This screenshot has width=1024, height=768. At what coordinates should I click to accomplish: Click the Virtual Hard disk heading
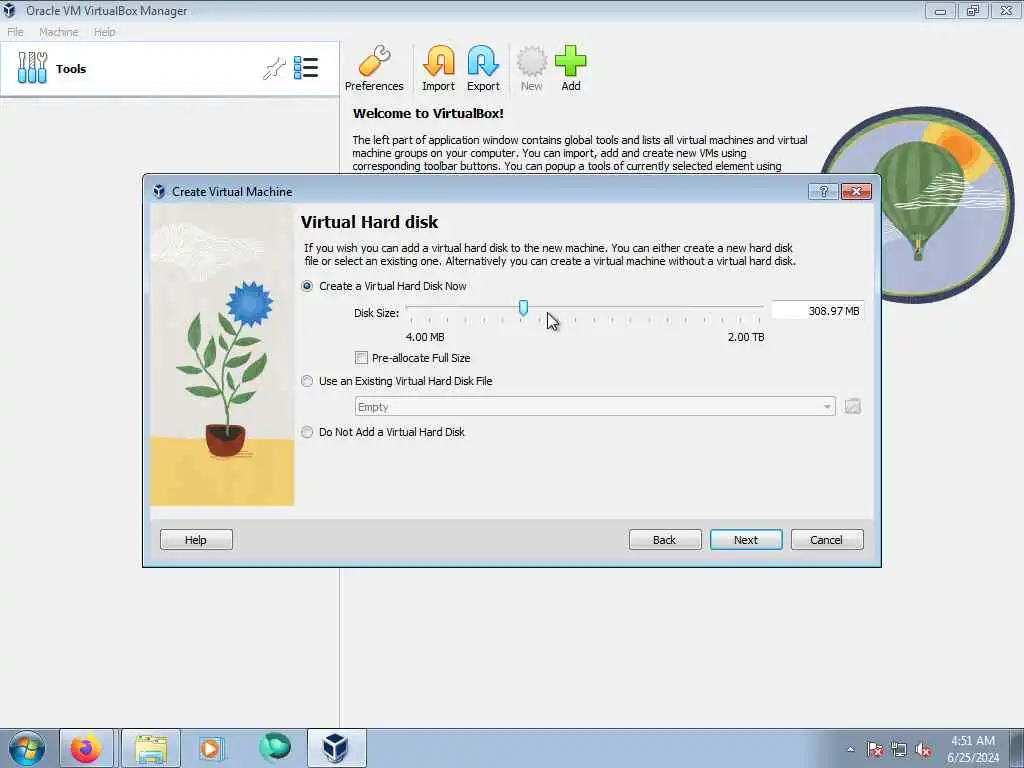370,222
